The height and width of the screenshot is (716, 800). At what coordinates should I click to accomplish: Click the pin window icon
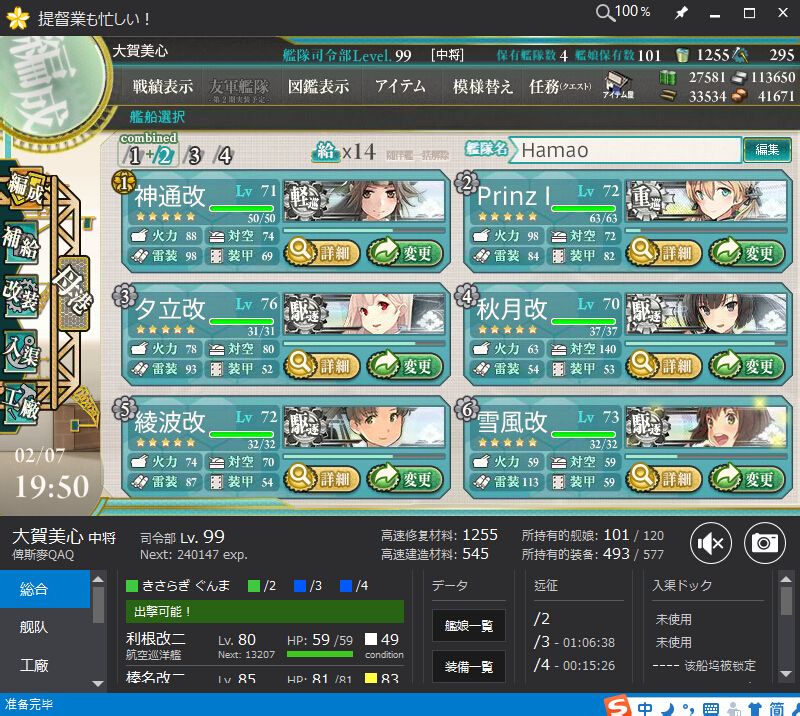tap(681, 13)
